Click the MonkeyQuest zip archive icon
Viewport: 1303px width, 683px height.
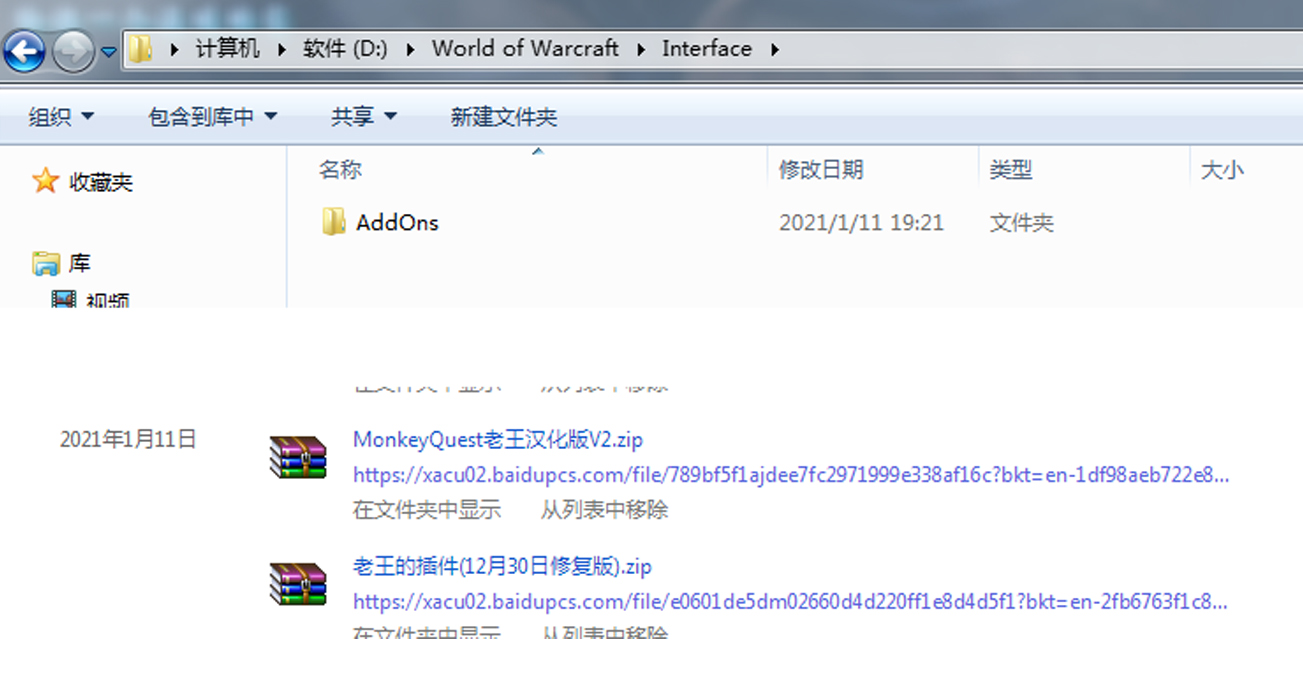(298, 457)
